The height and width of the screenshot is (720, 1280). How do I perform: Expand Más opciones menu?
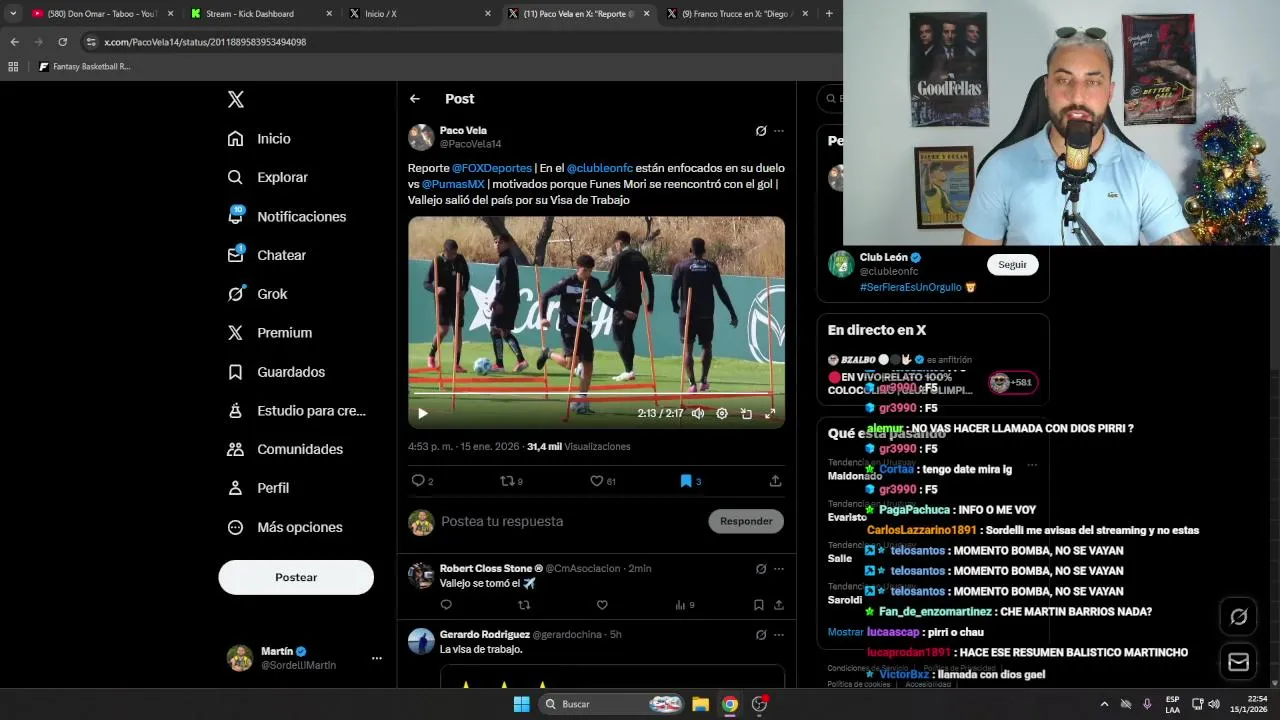(x=284, y=527)
